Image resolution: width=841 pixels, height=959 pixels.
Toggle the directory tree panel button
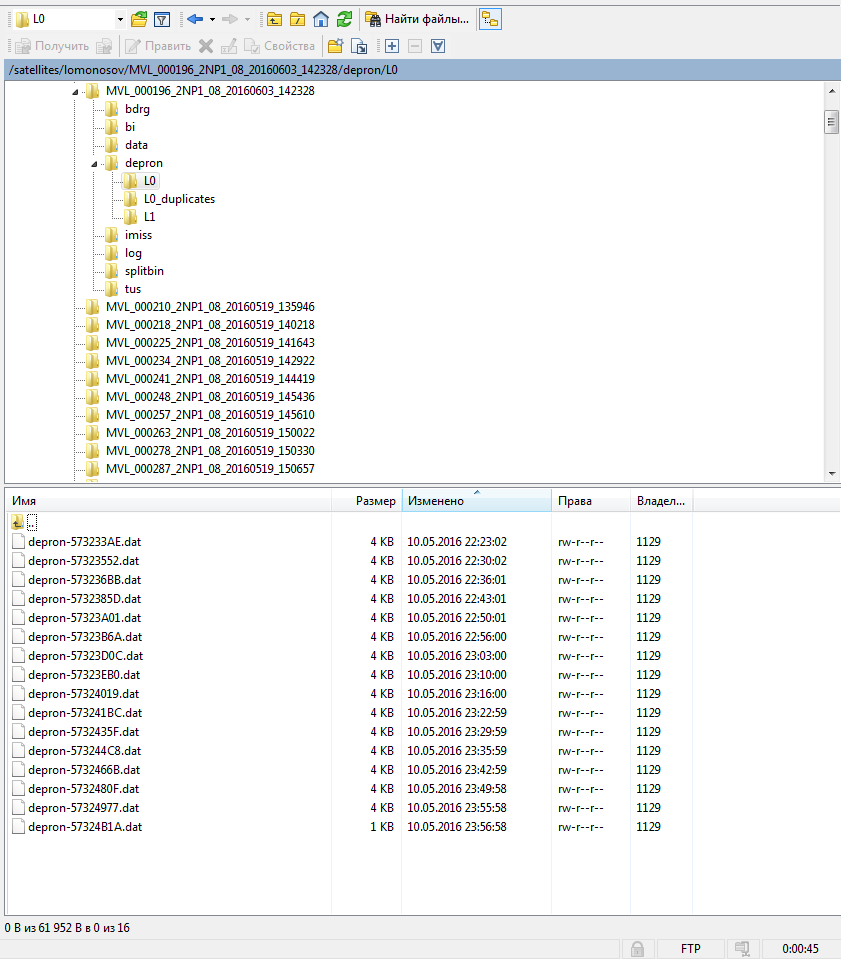(x=490, y=19)
